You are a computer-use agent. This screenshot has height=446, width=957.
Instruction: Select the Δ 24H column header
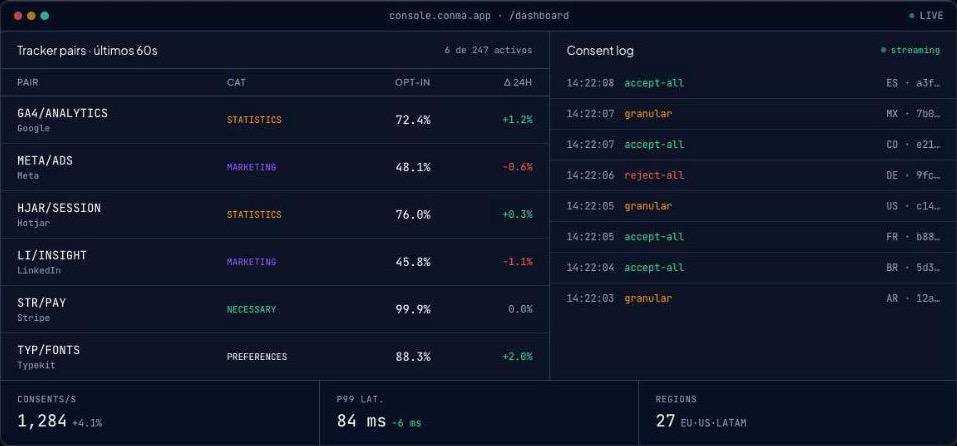tap(518, 82)
